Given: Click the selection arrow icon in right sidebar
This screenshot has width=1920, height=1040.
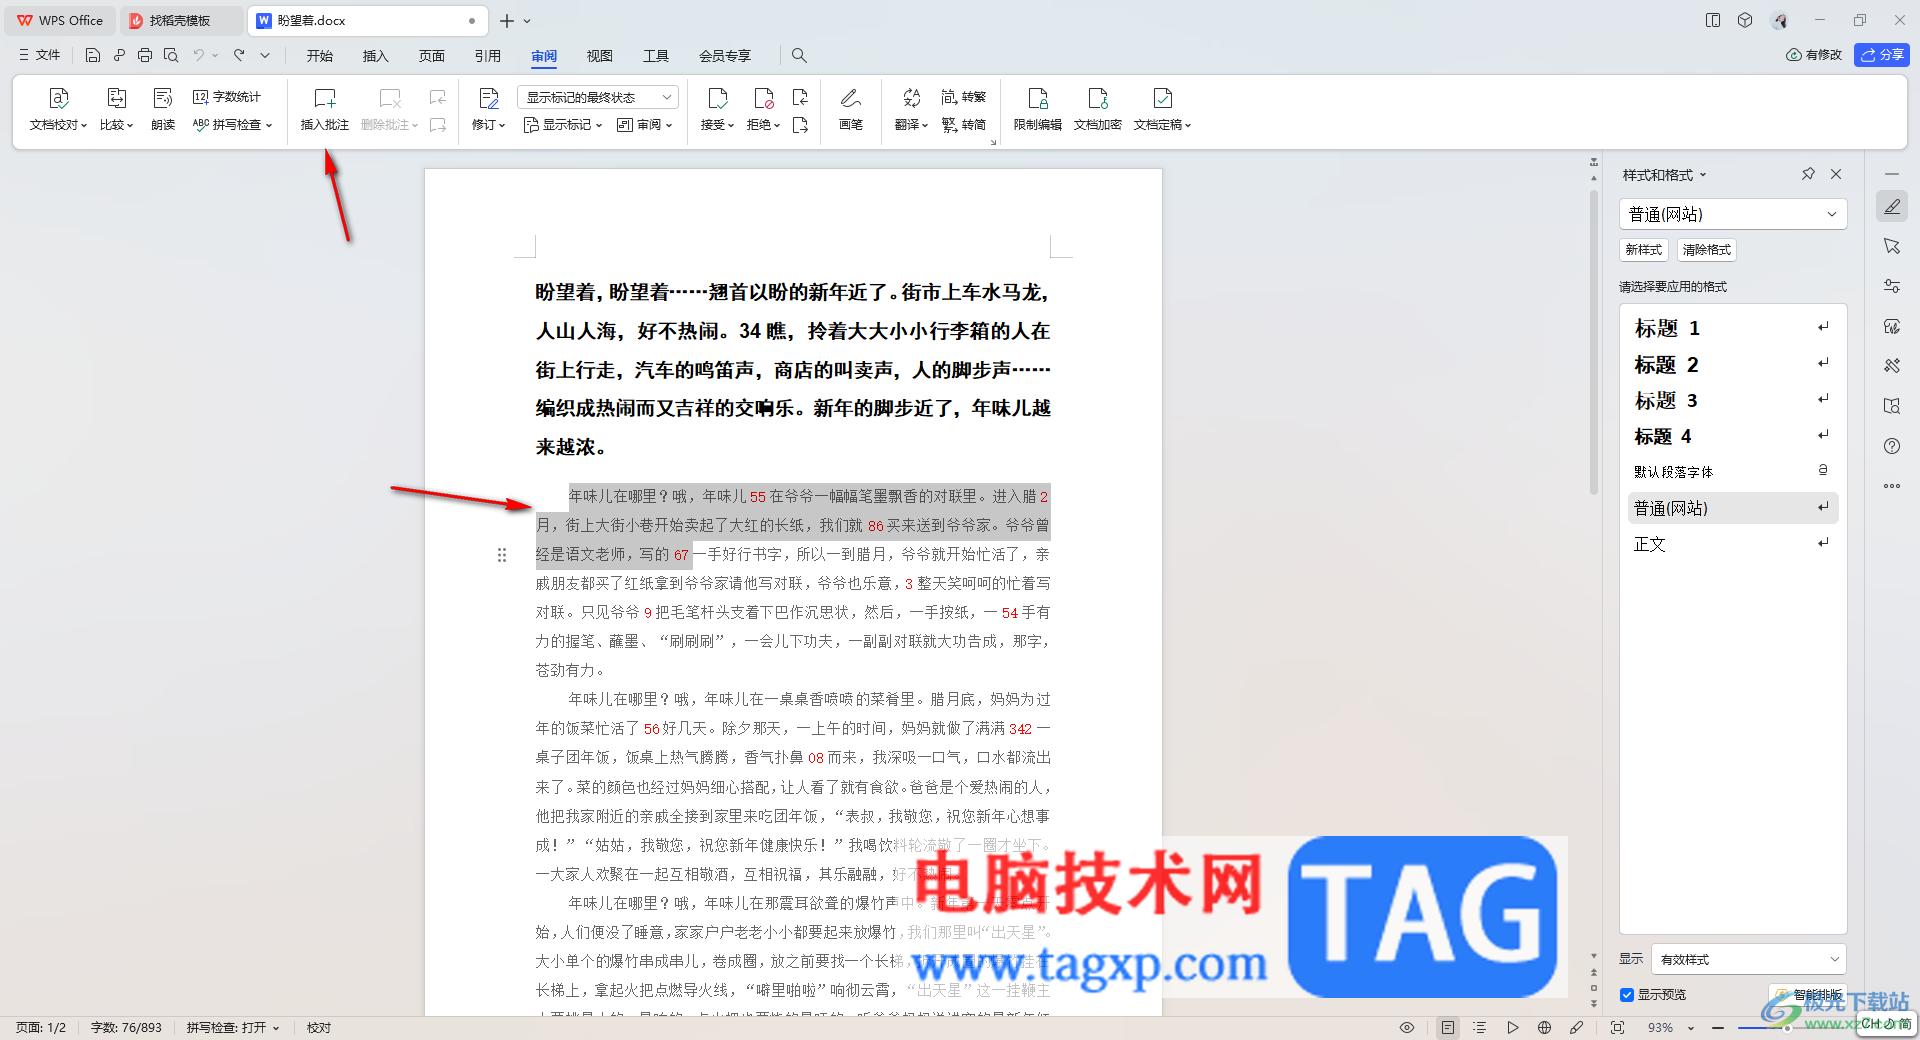Looking at the screenshot, I should tap(1892, 246).
